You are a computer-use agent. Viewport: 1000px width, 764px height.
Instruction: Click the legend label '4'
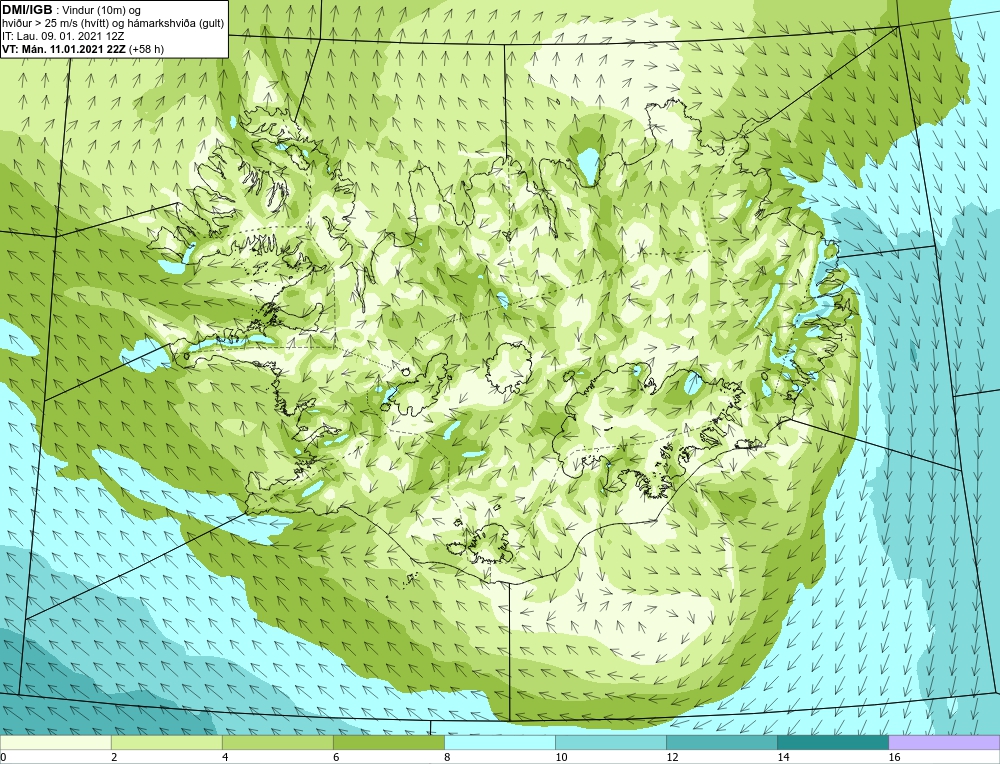tap(225, 757)
